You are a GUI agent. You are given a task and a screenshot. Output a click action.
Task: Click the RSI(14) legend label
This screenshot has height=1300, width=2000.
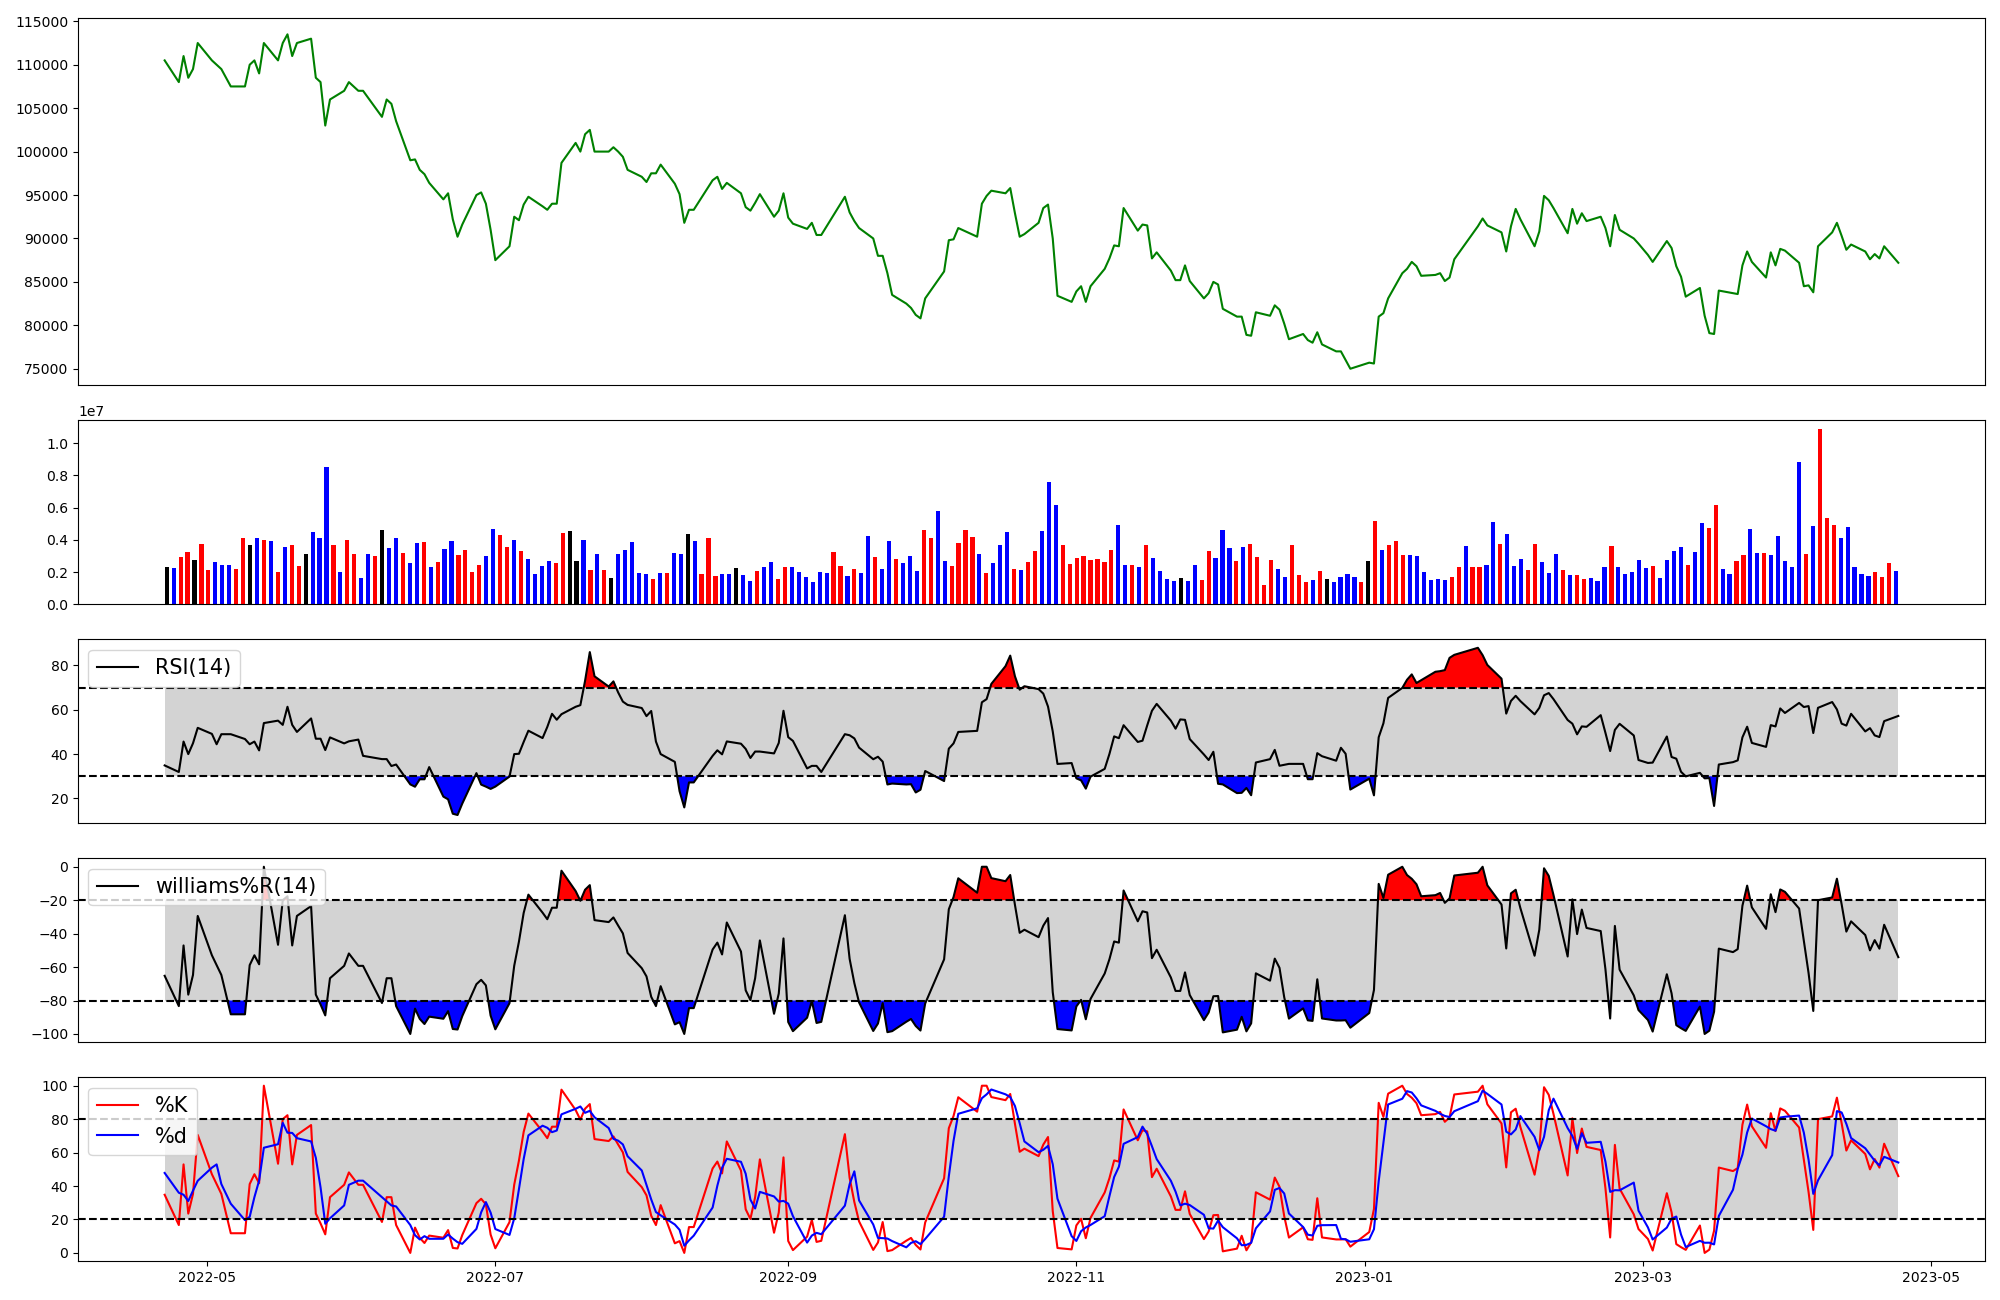pos(192,667)
